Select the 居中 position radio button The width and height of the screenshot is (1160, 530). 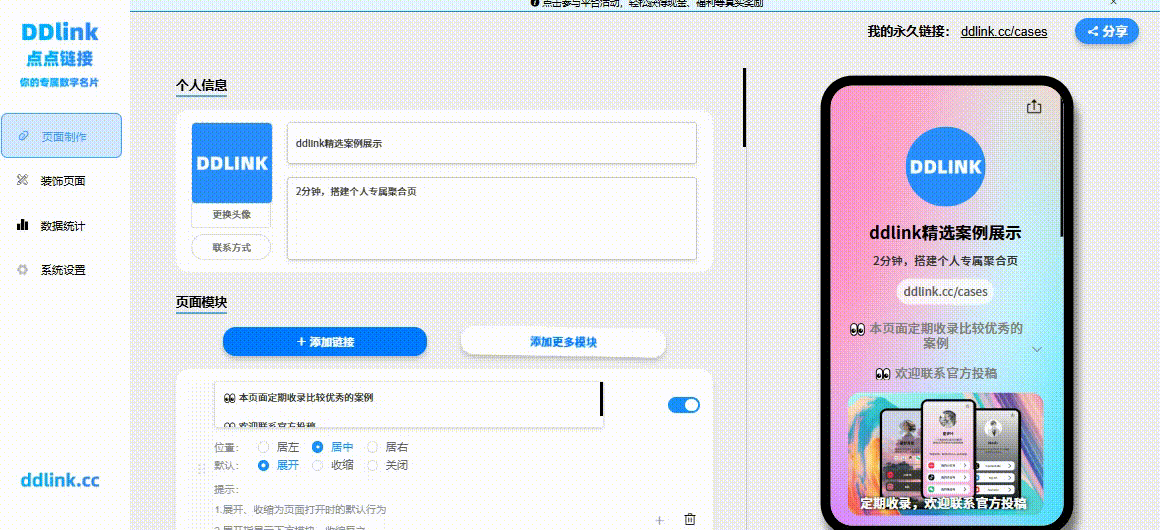pos(317,447)
